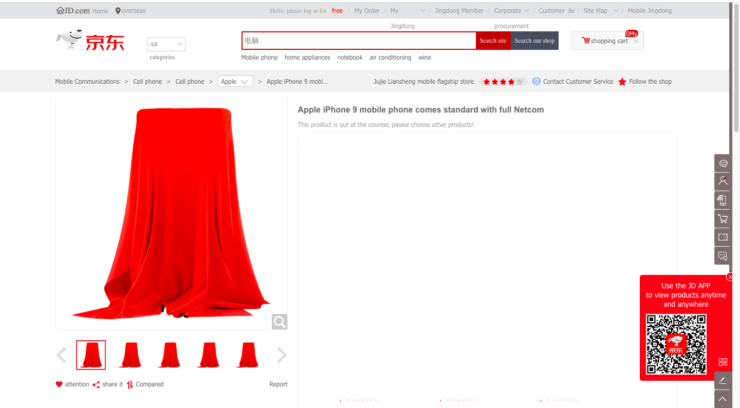Click the red free registration link
740x408 pixels.
tap(337, 10)
